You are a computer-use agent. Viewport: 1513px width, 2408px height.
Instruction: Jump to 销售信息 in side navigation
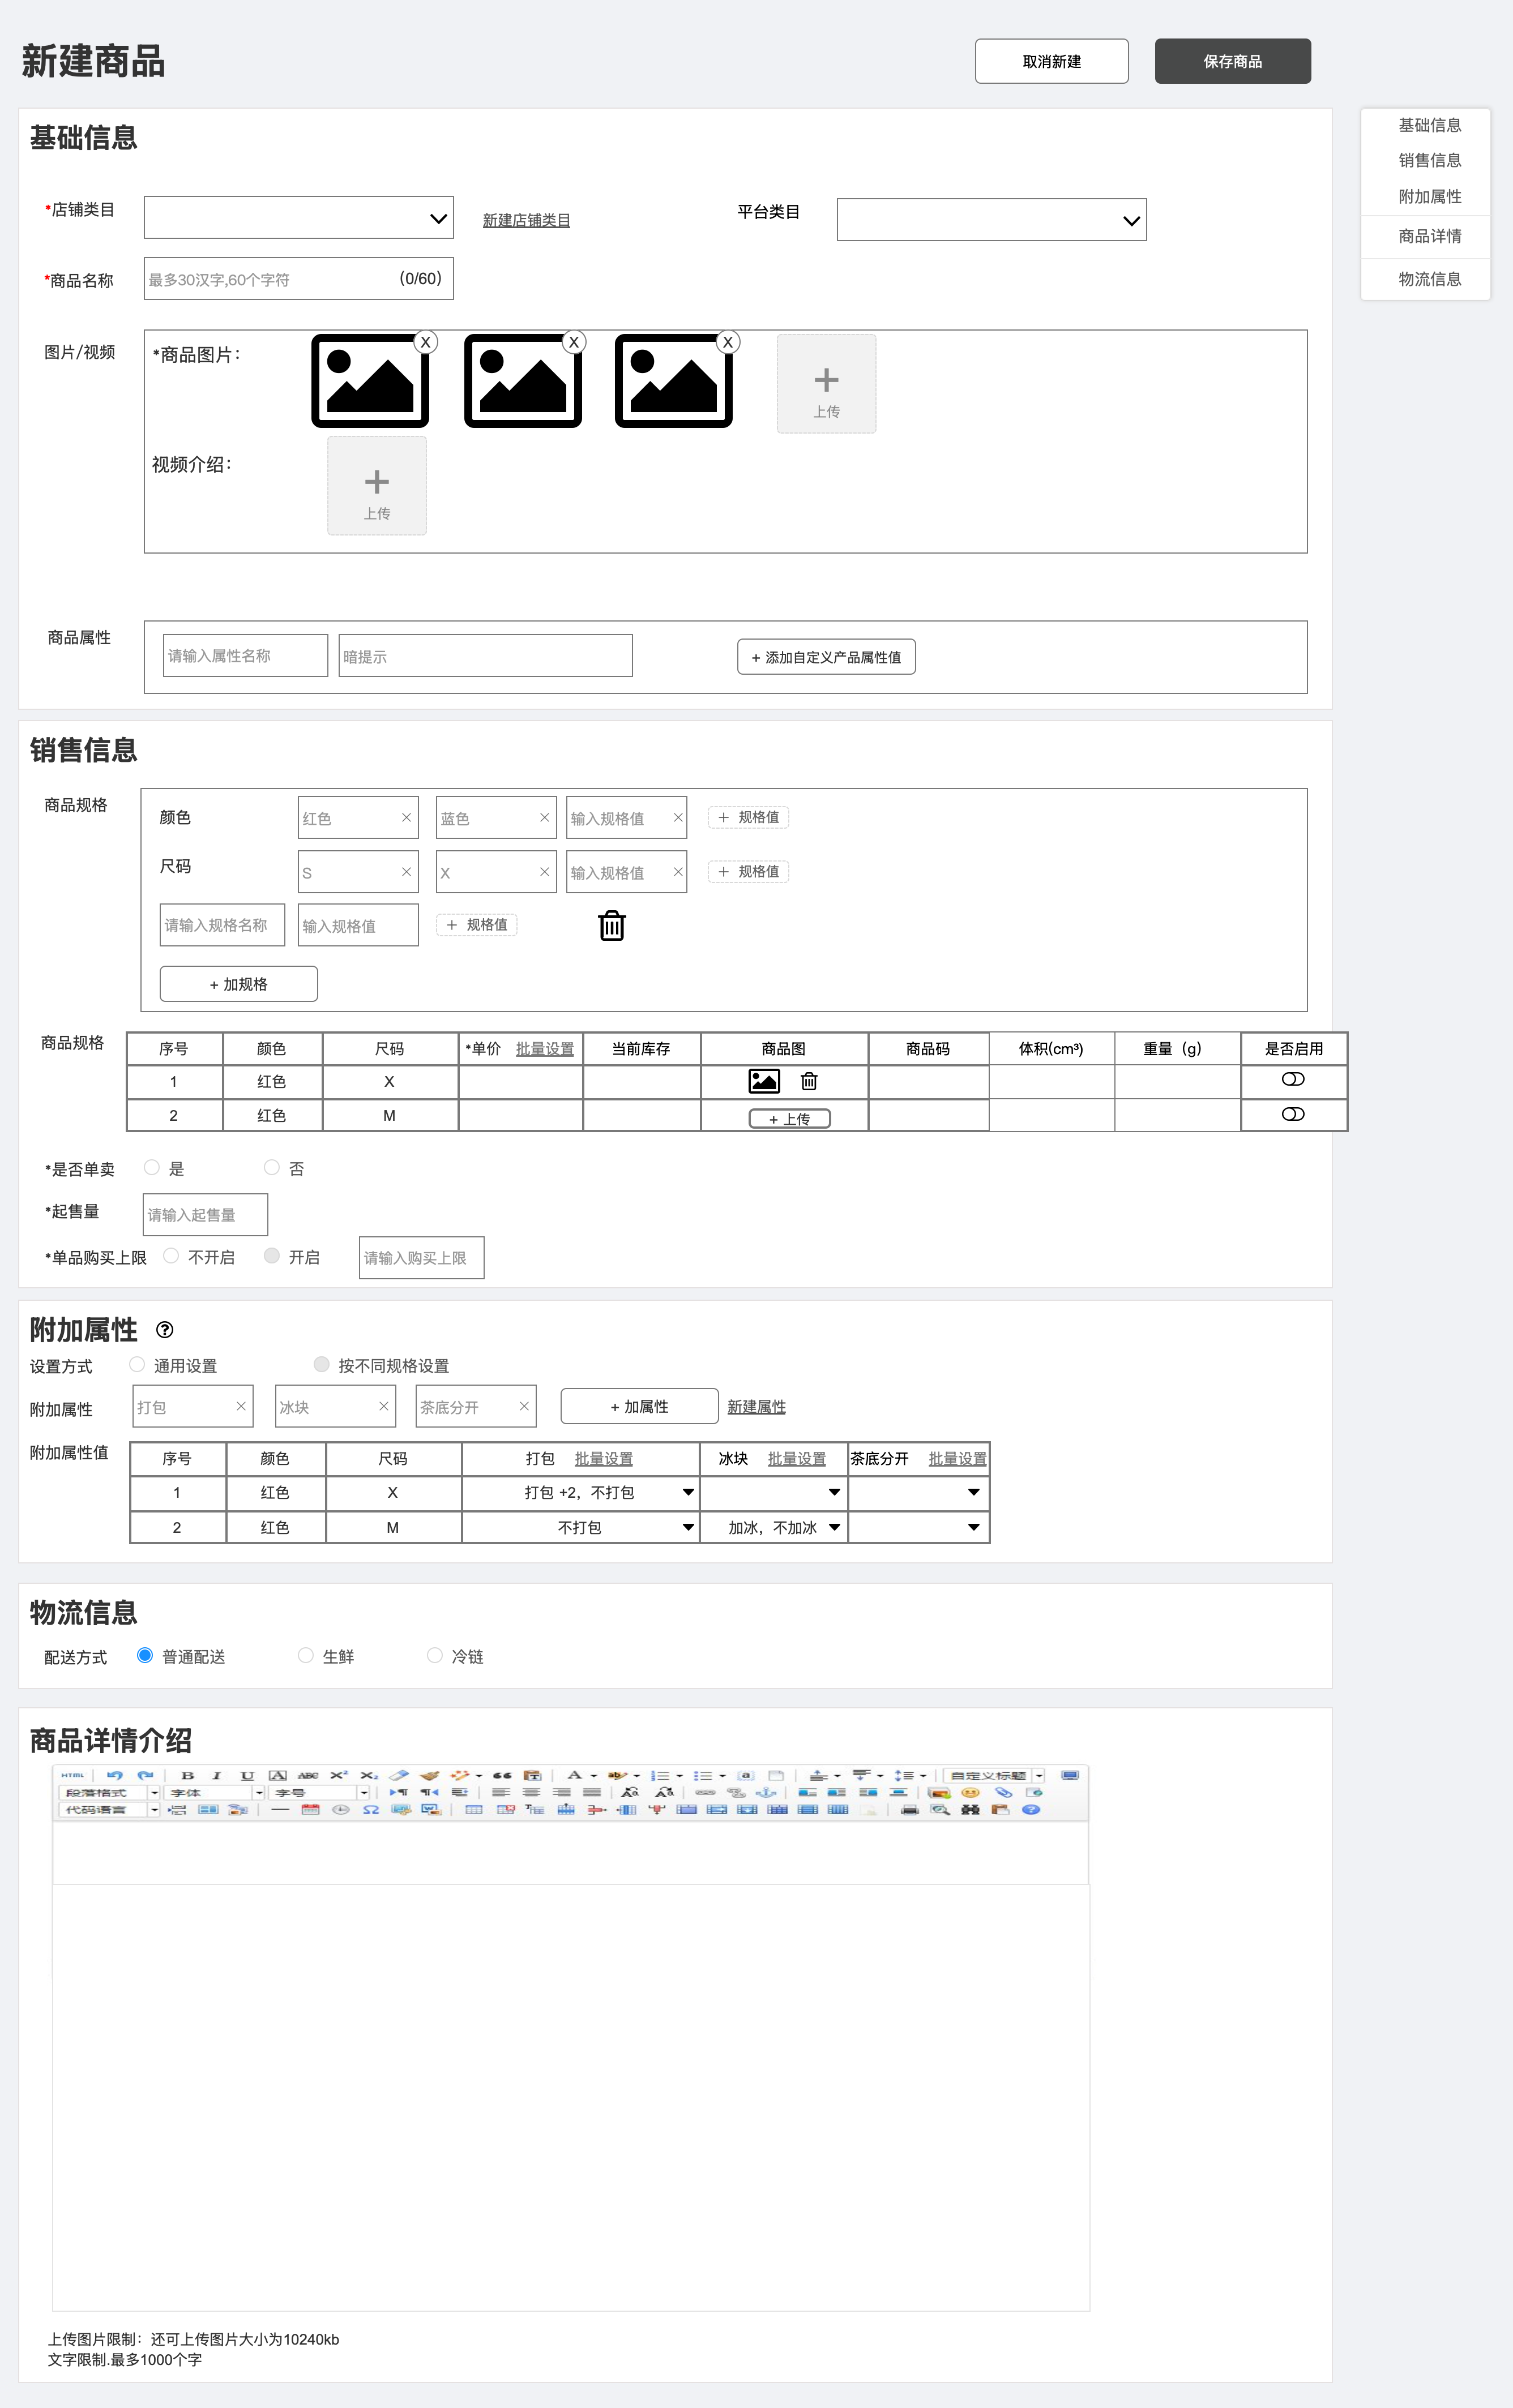[1429, 160]
